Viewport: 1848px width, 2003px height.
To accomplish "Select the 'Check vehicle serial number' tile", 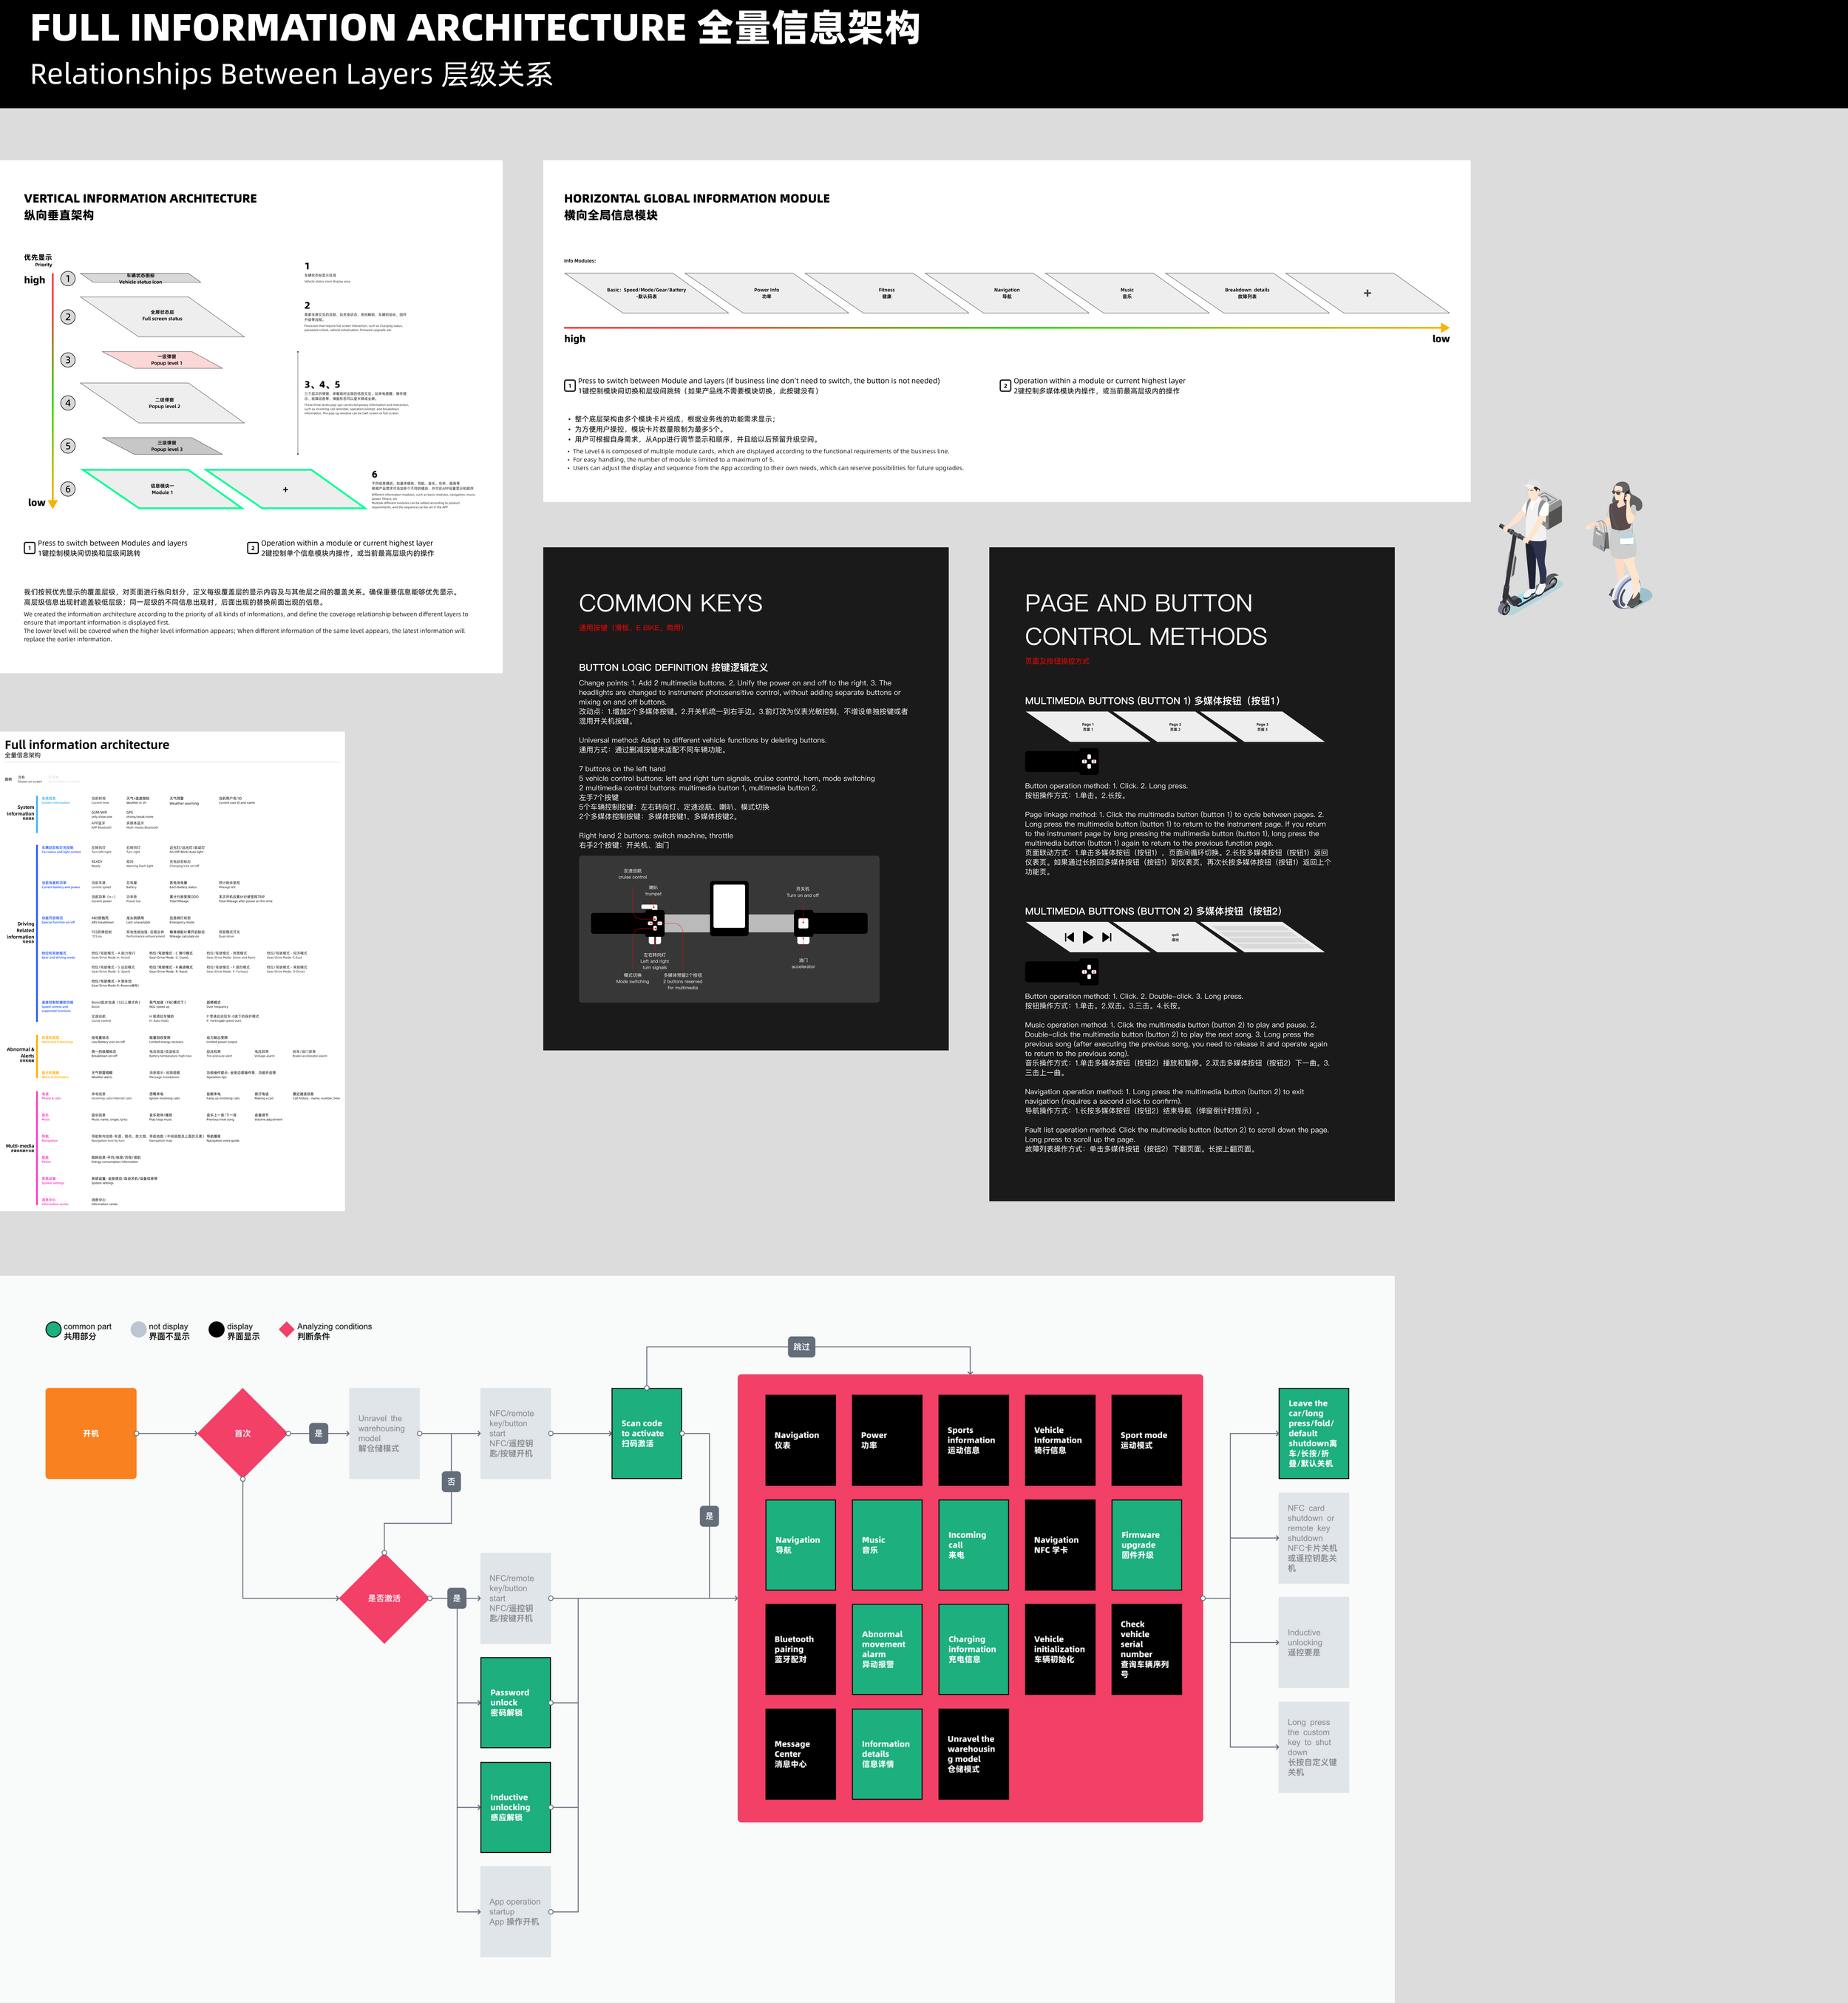I will (1146, 1649).
